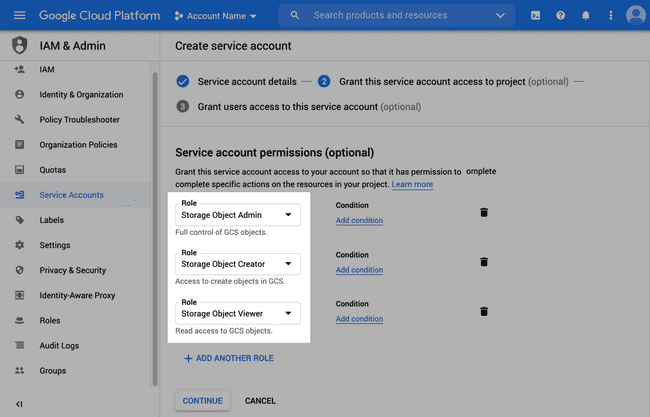This screenshot has width=650, height=417.
Task: Open Organization Policies menu item
Action: [x=78, y=145]
